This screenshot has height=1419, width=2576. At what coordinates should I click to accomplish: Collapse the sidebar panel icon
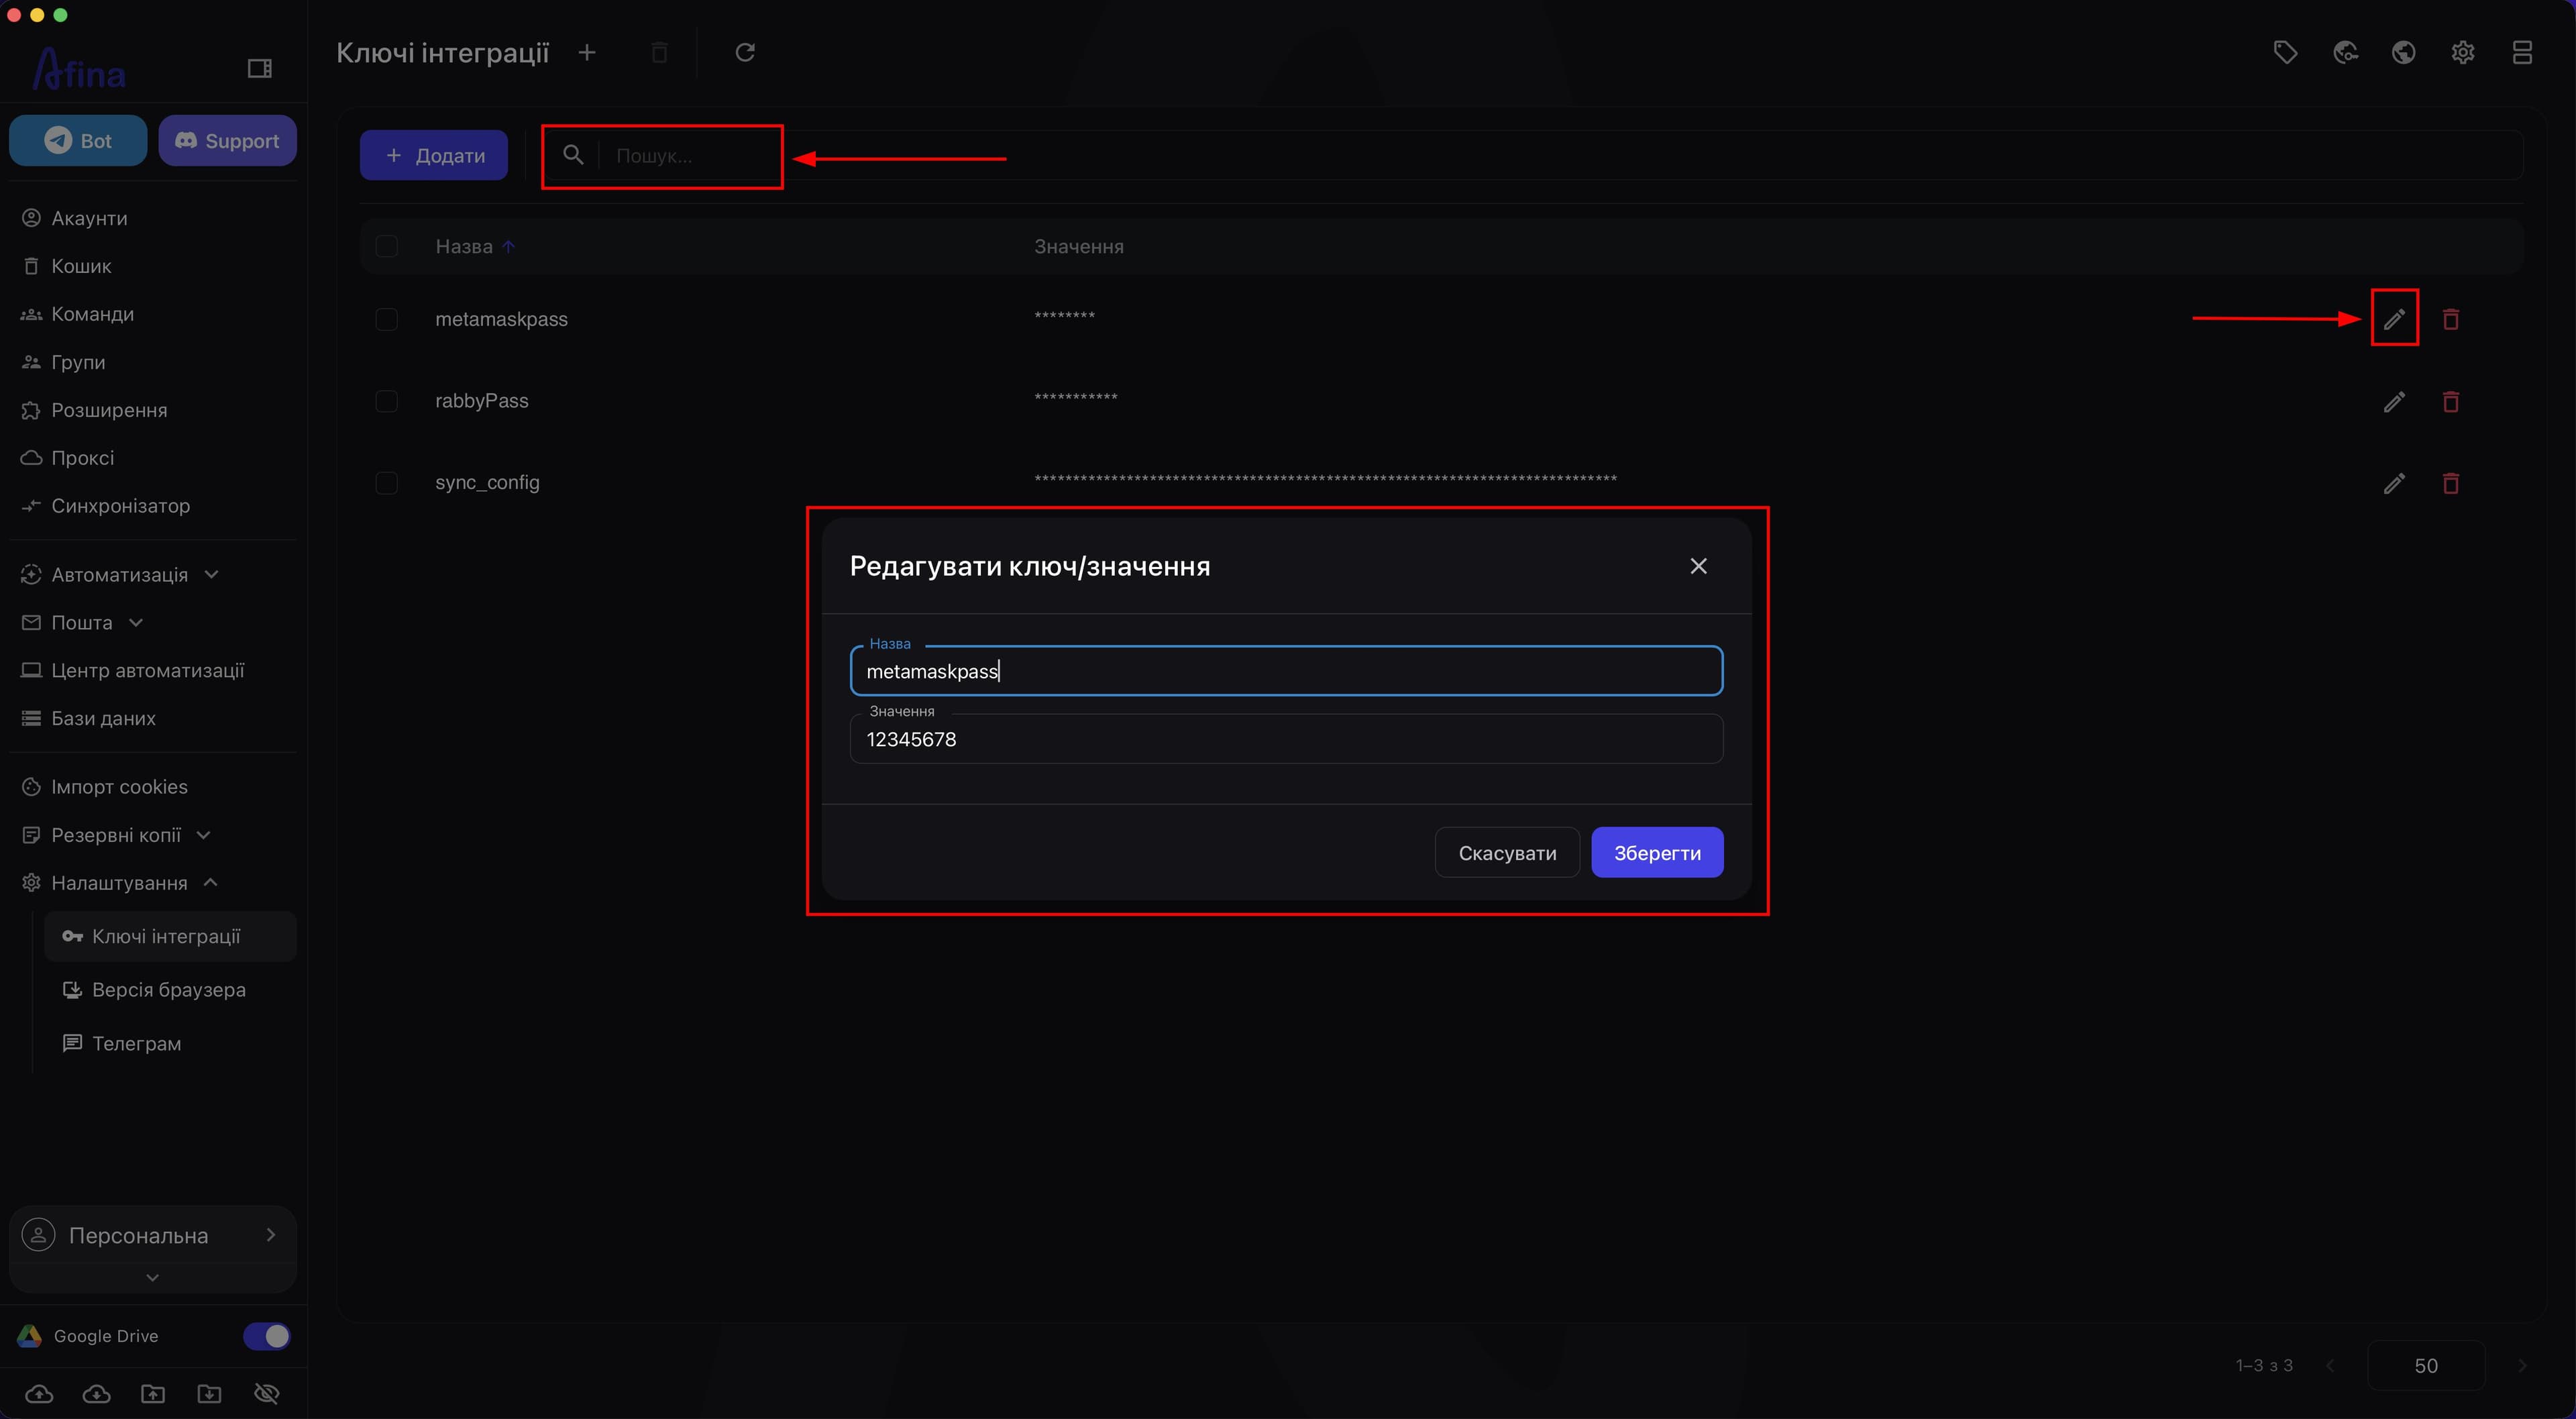coord(260,68)
